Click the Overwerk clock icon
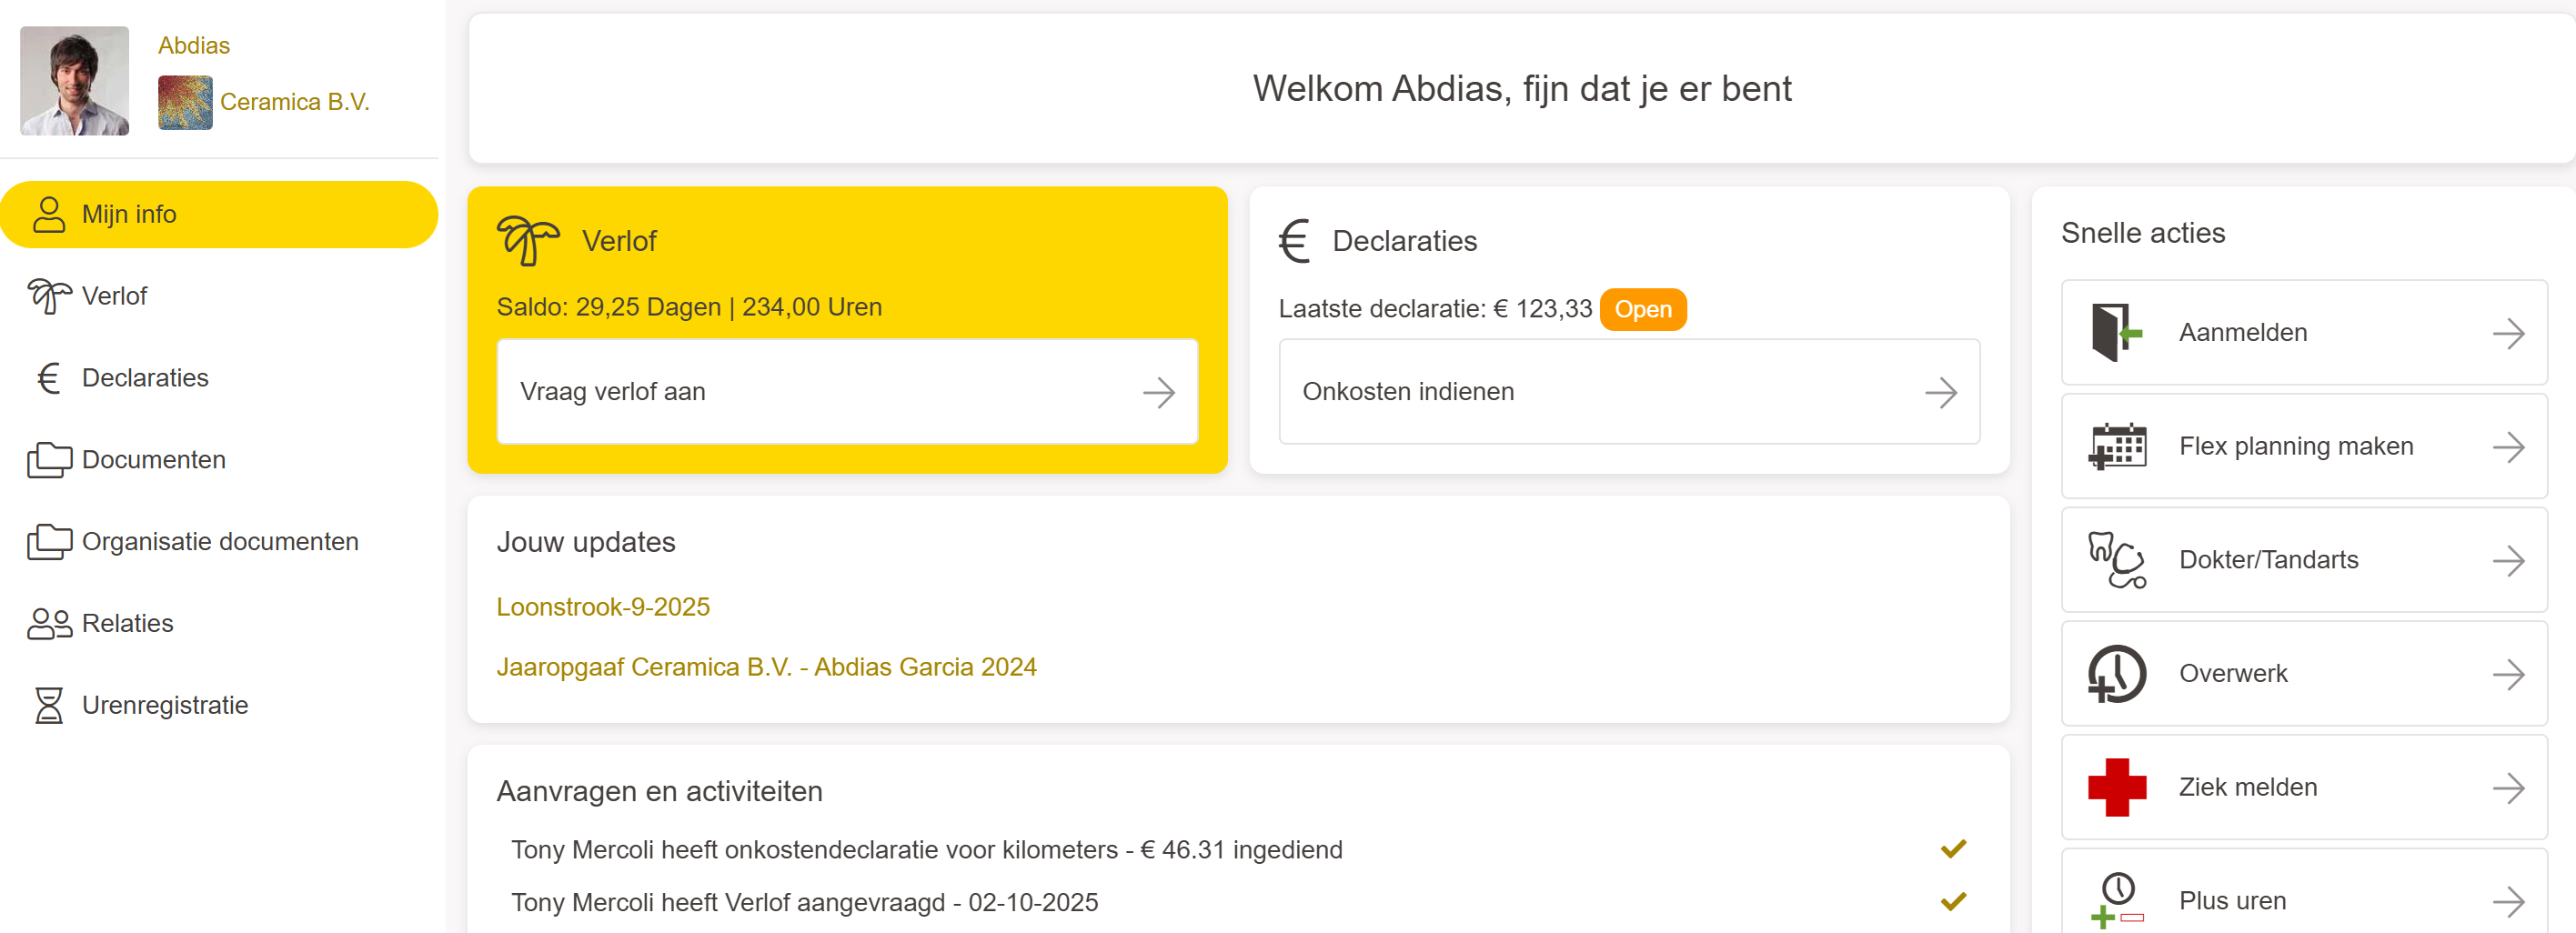 (2116, 674)
